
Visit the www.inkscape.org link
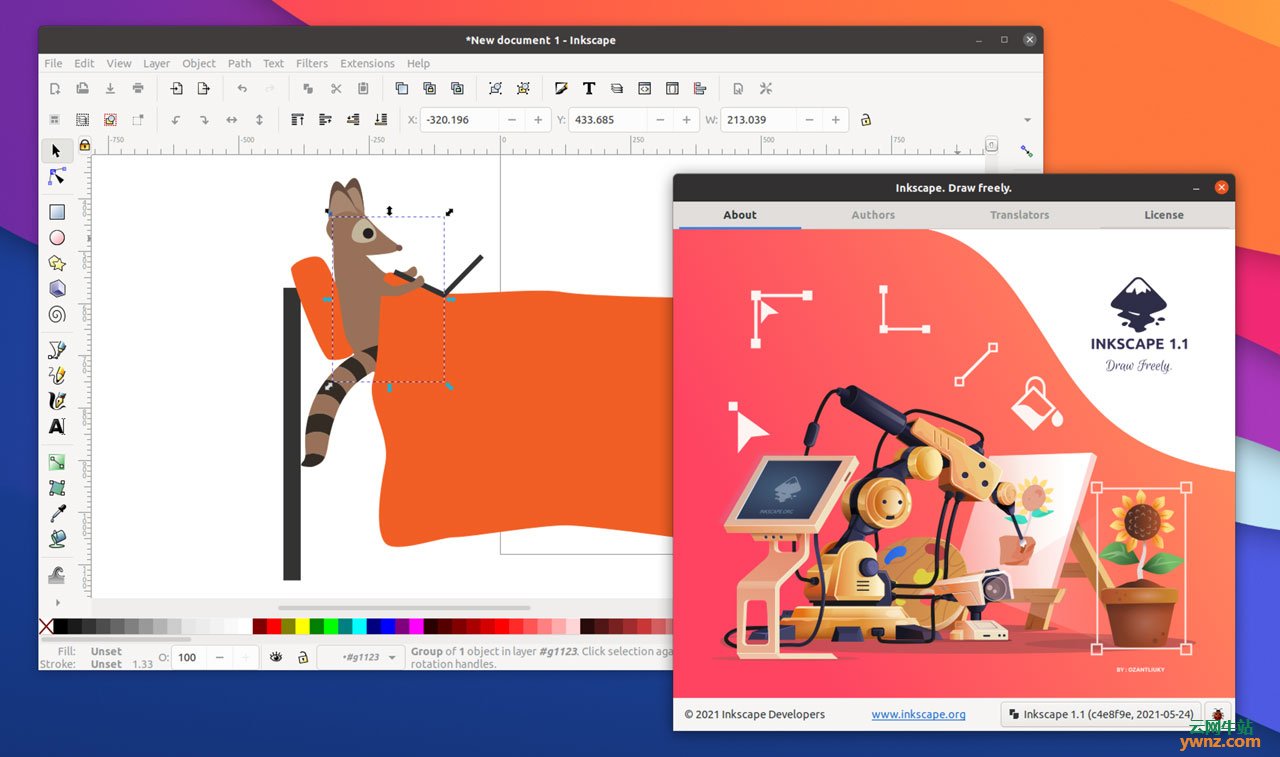coord(918,714)
